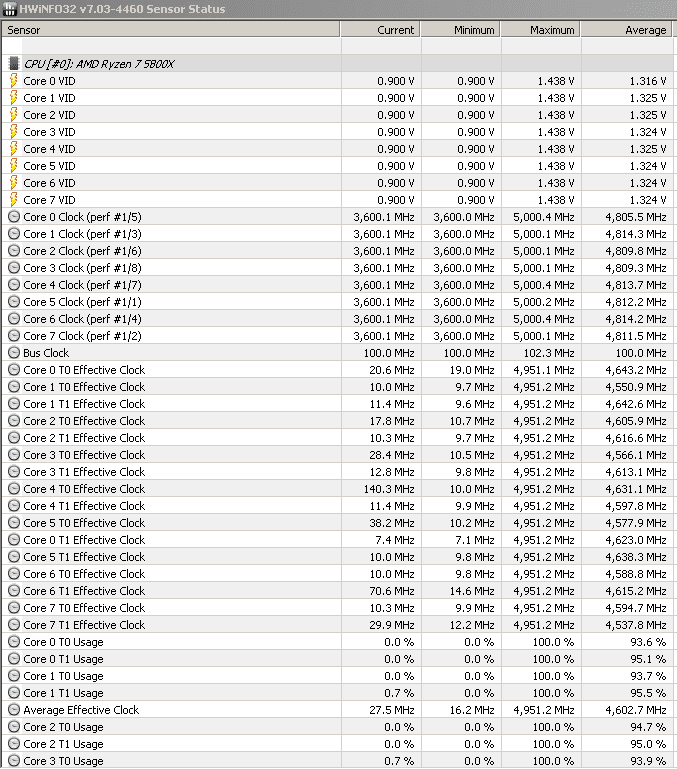Click the voltage icon next to Core 3 VID

point(14,132)
